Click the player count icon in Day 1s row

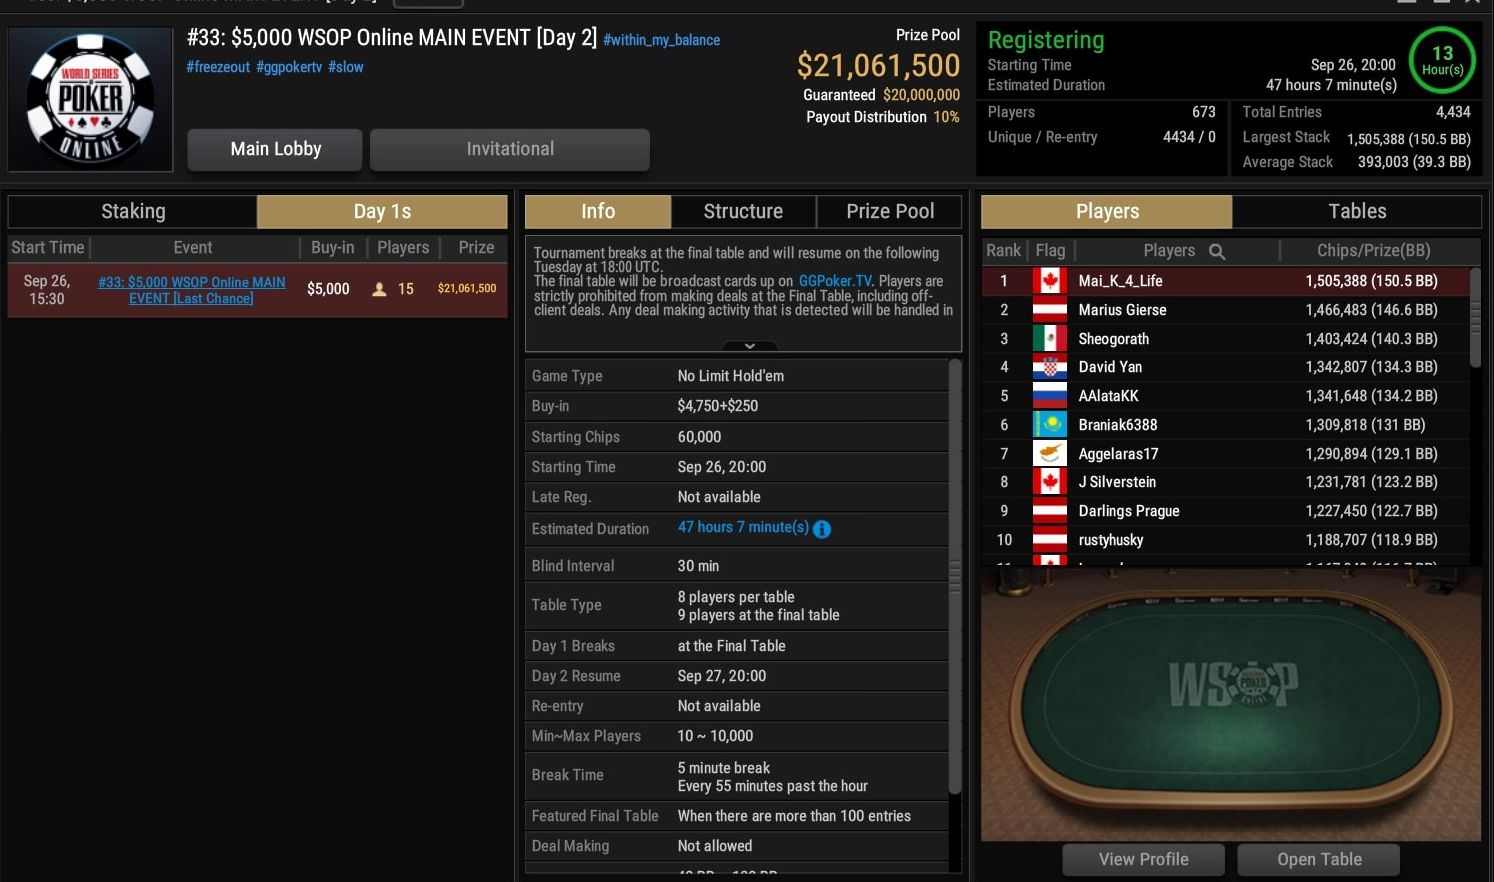379,289
